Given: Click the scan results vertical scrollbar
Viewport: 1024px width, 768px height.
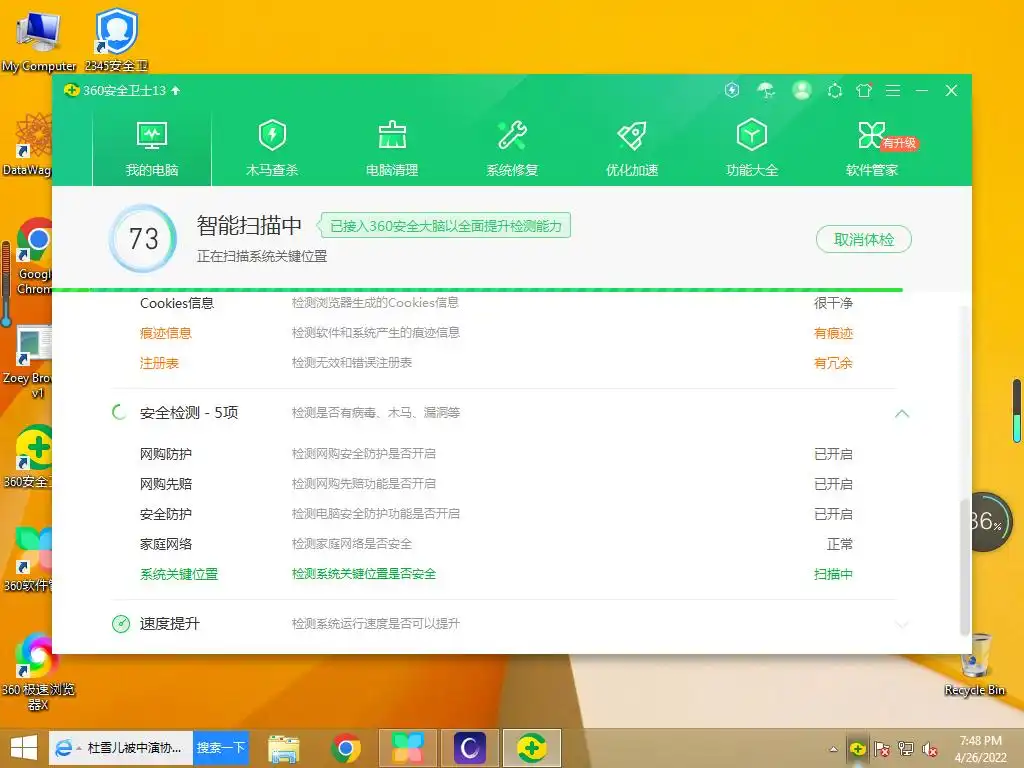Looking at the screenshot, I should click(x=964, y=567).
